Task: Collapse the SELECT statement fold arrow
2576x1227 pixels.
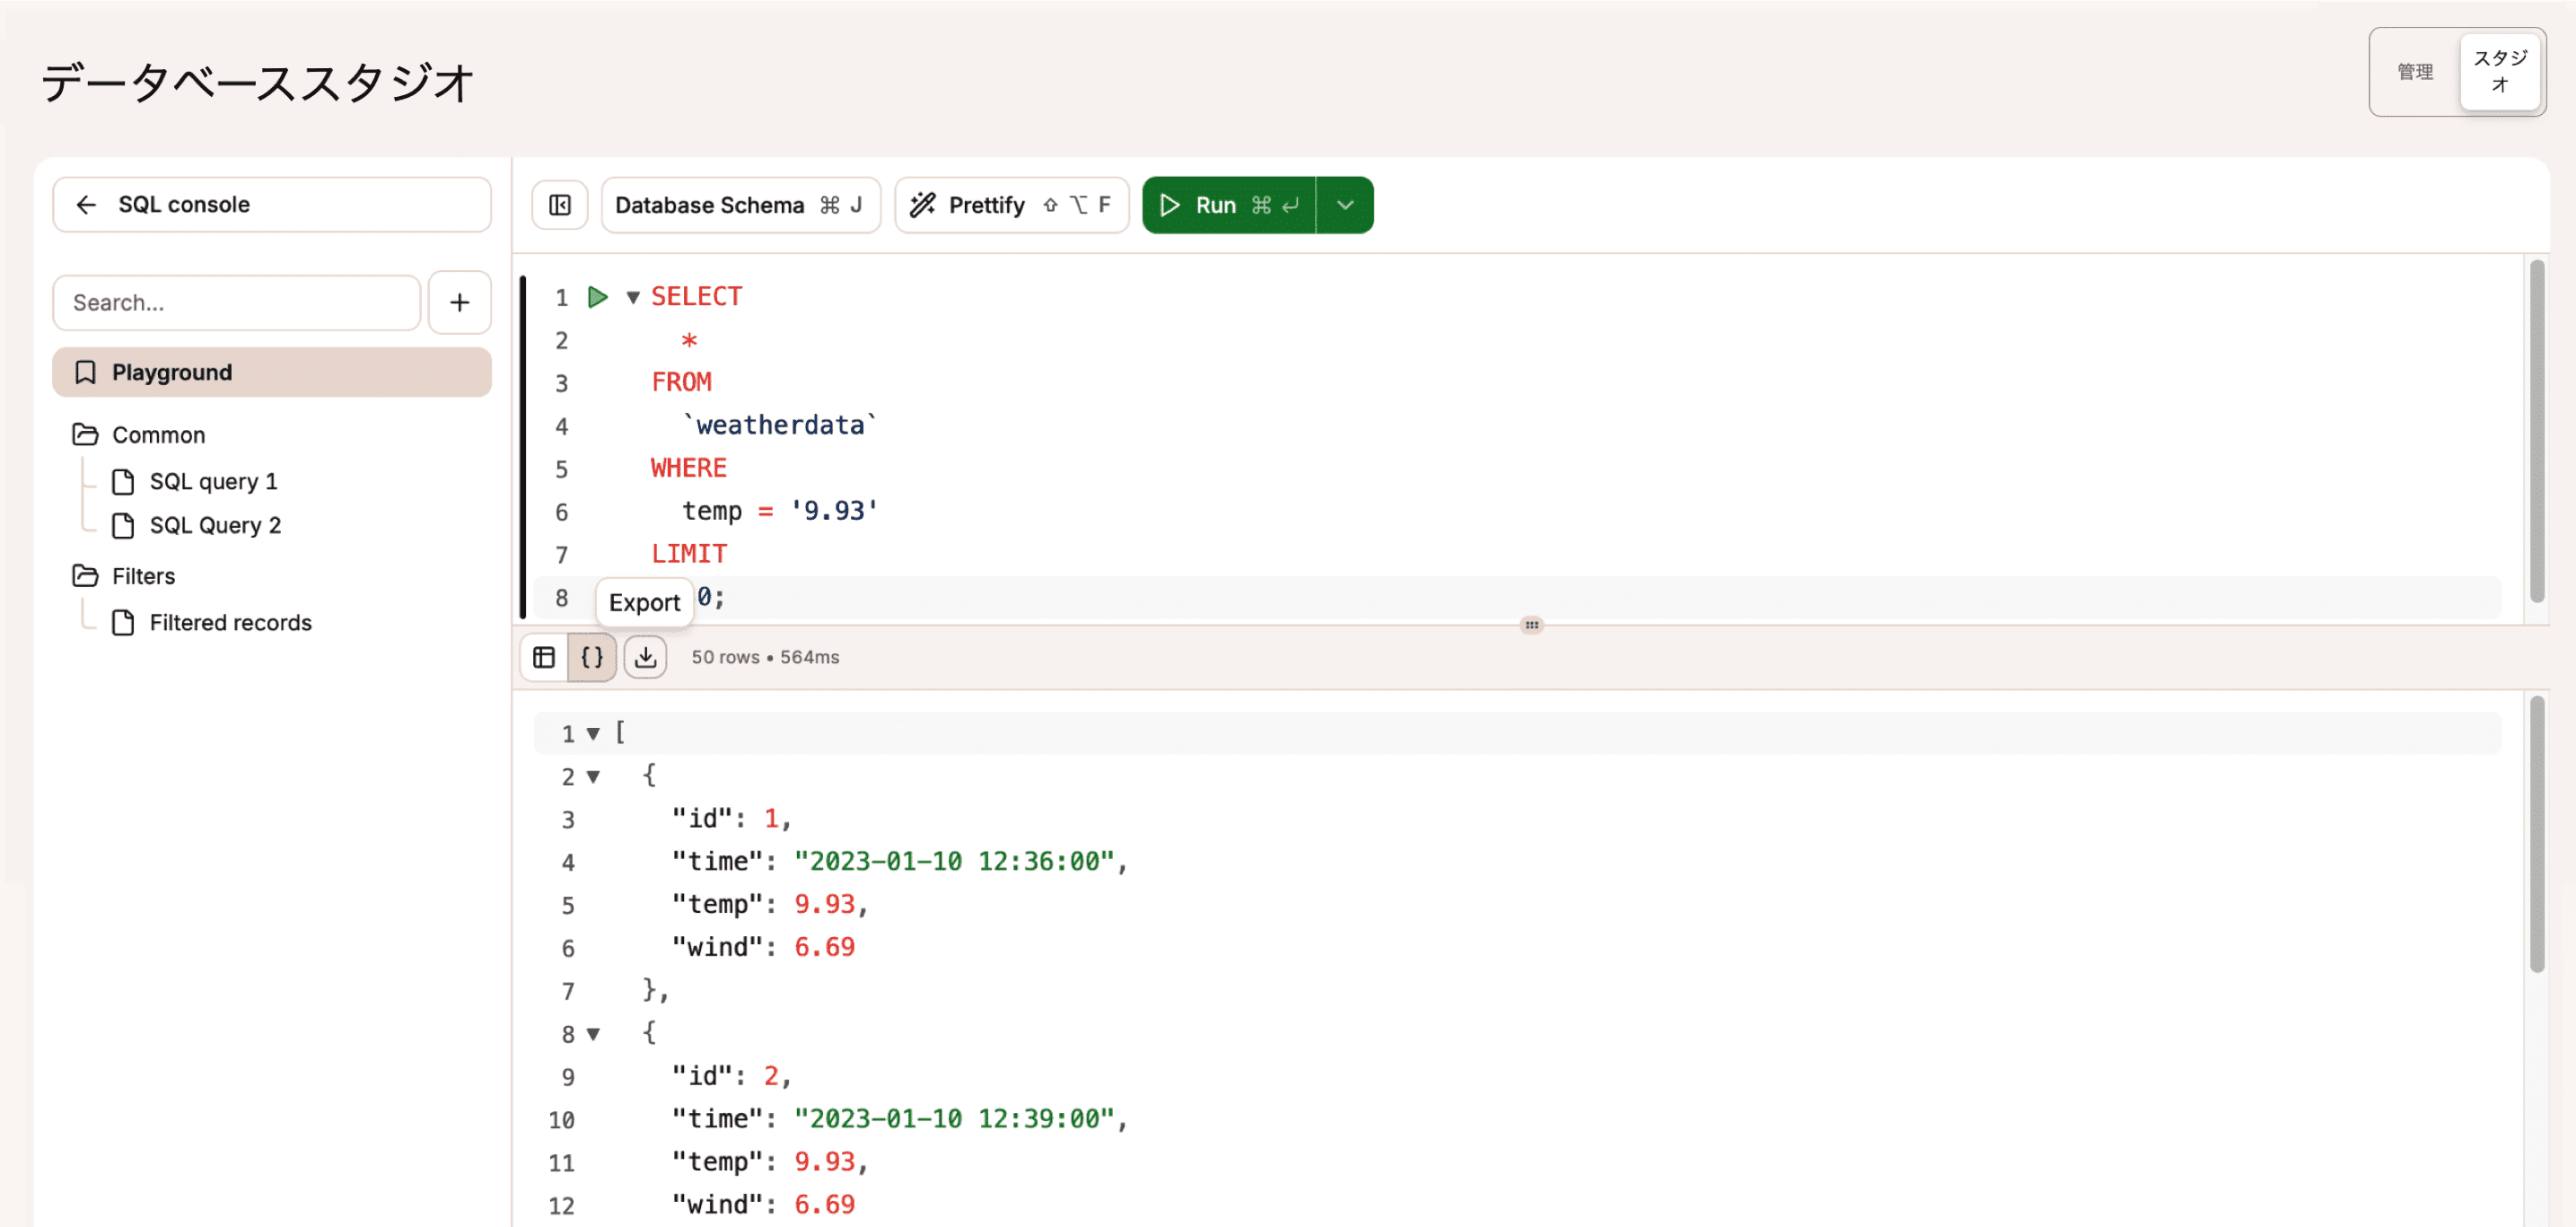Action: coord(633,297)
